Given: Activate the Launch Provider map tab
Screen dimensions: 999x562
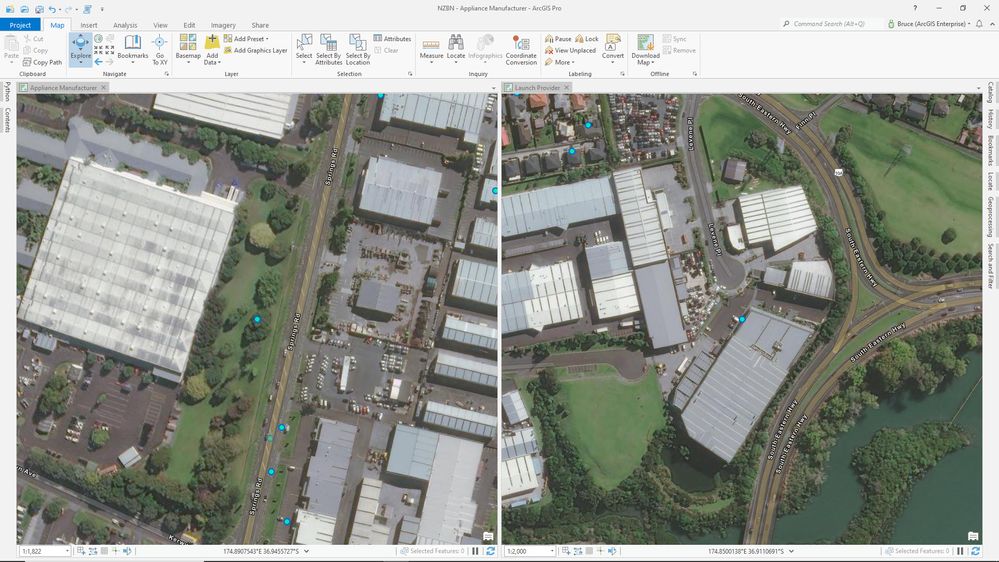Looking at the screenshot, I should click(537, 88).
